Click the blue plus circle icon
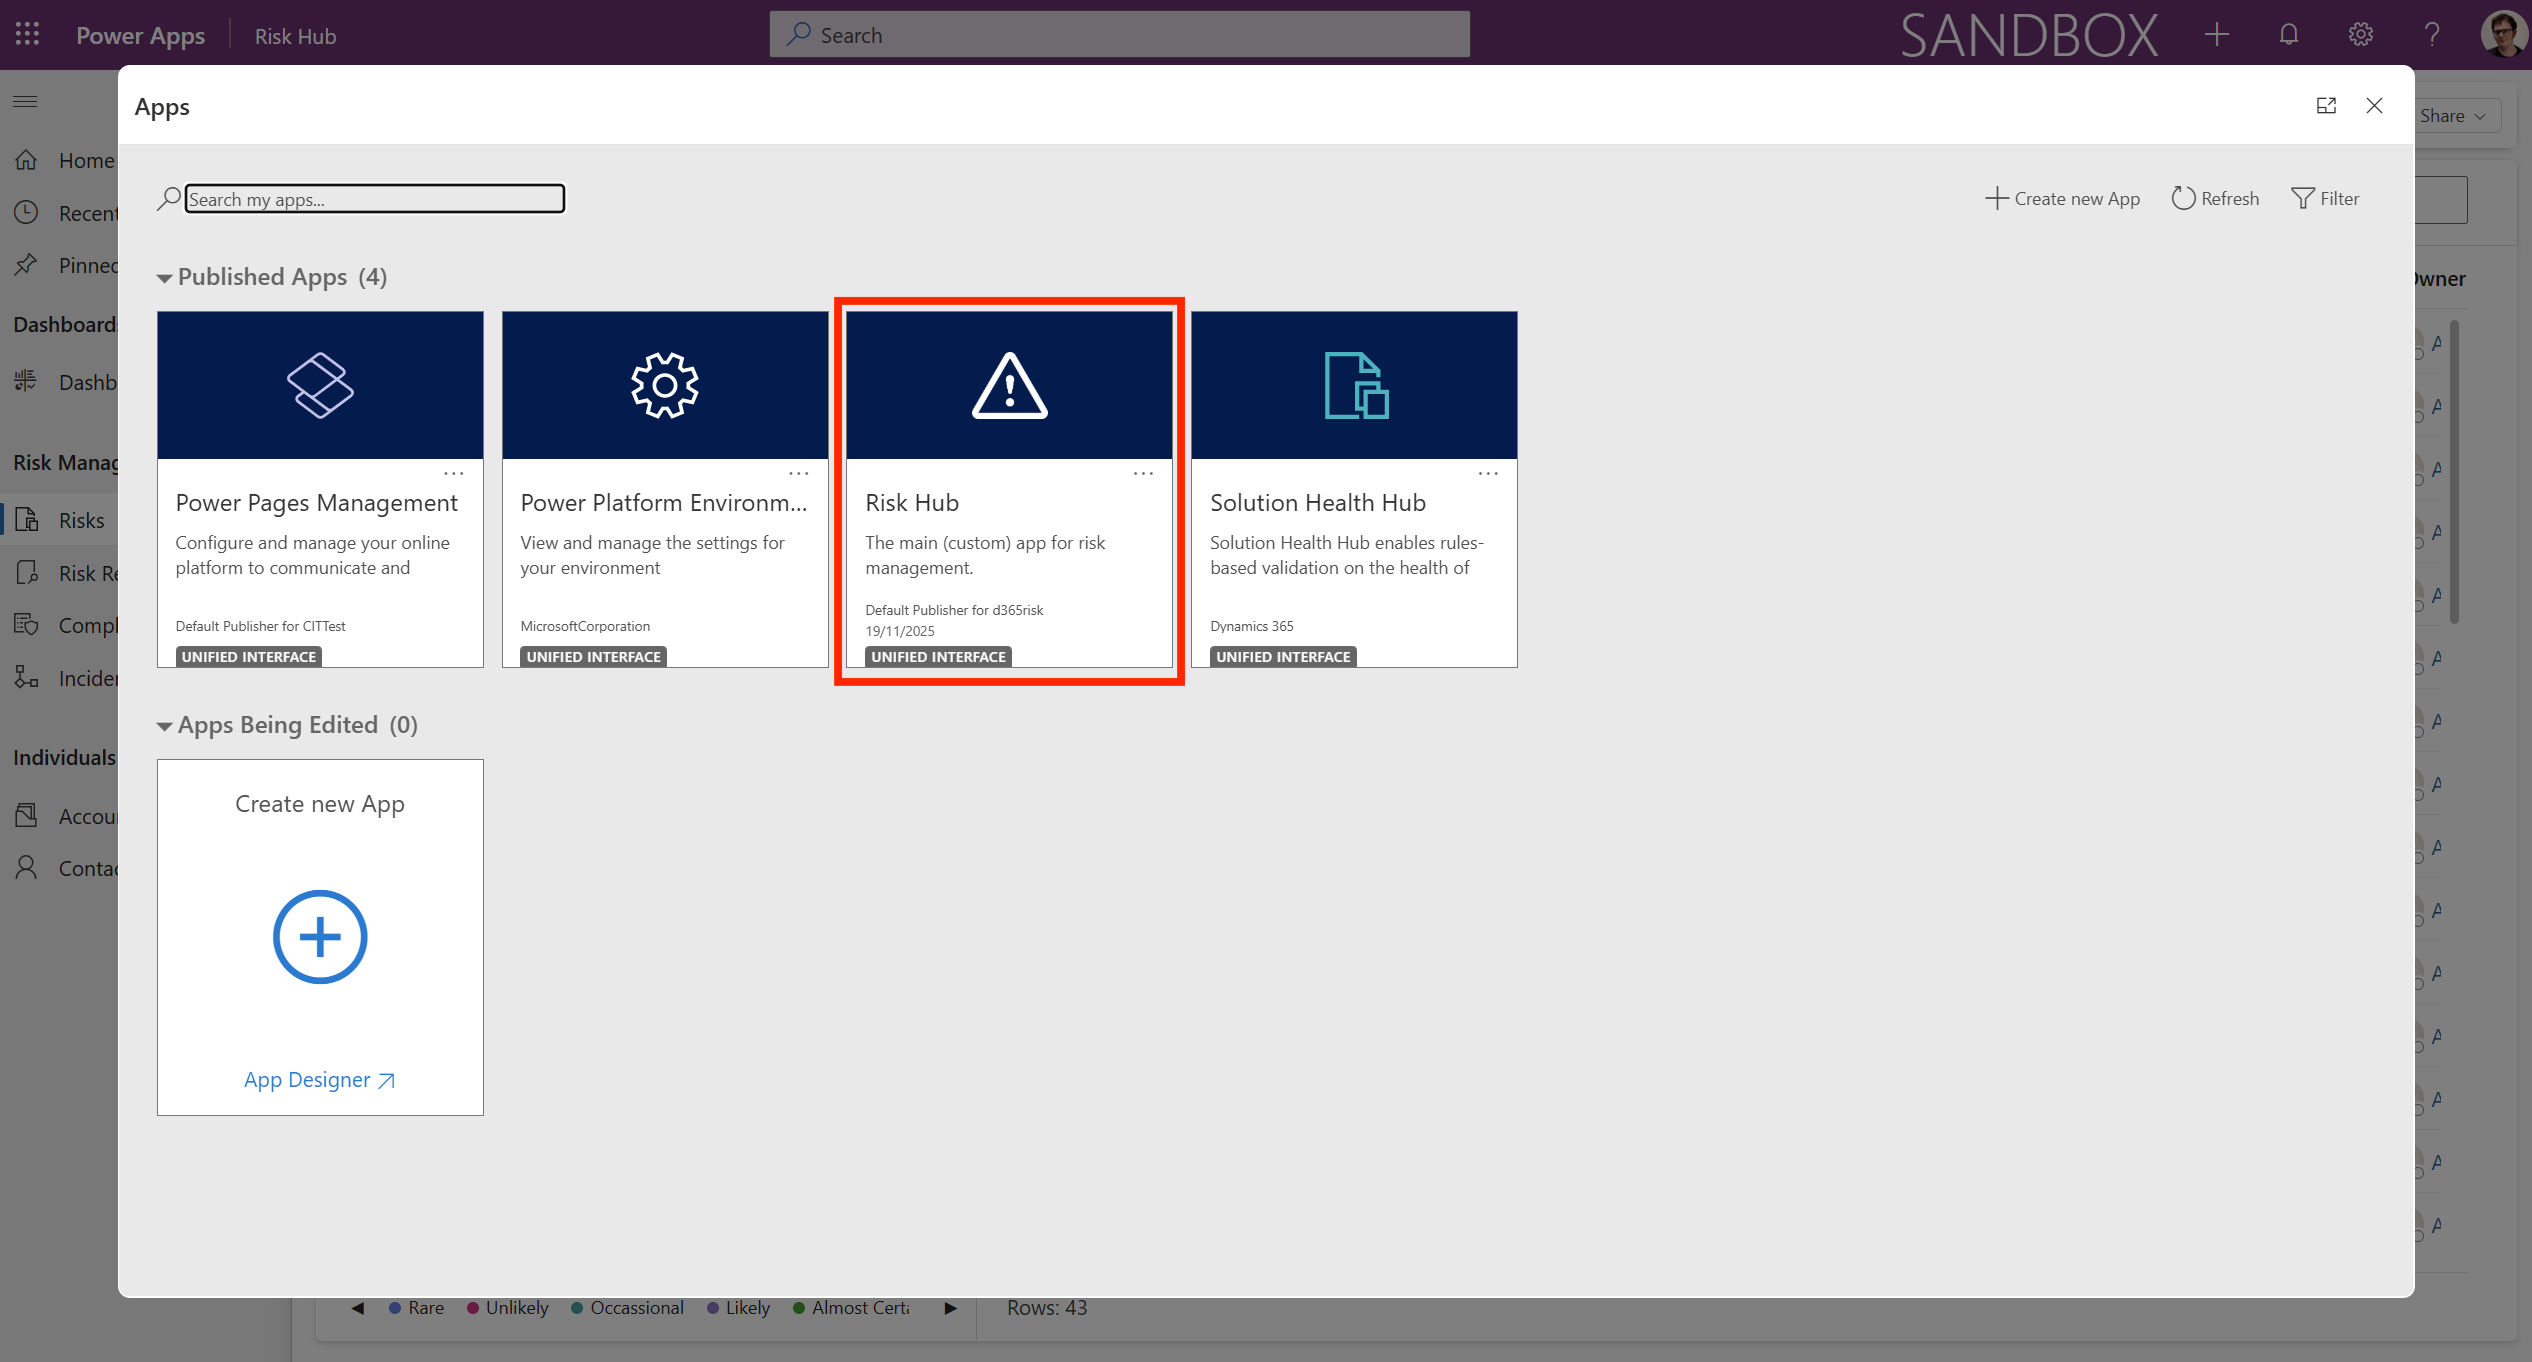This screenshot has width=2532, height=1362. click(320, 937)
